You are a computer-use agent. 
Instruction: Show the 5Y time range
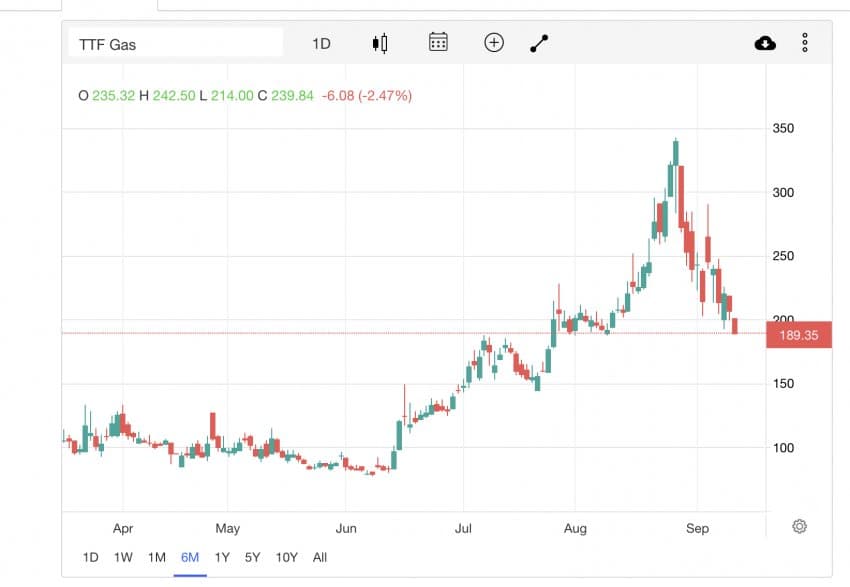(253, 557)
